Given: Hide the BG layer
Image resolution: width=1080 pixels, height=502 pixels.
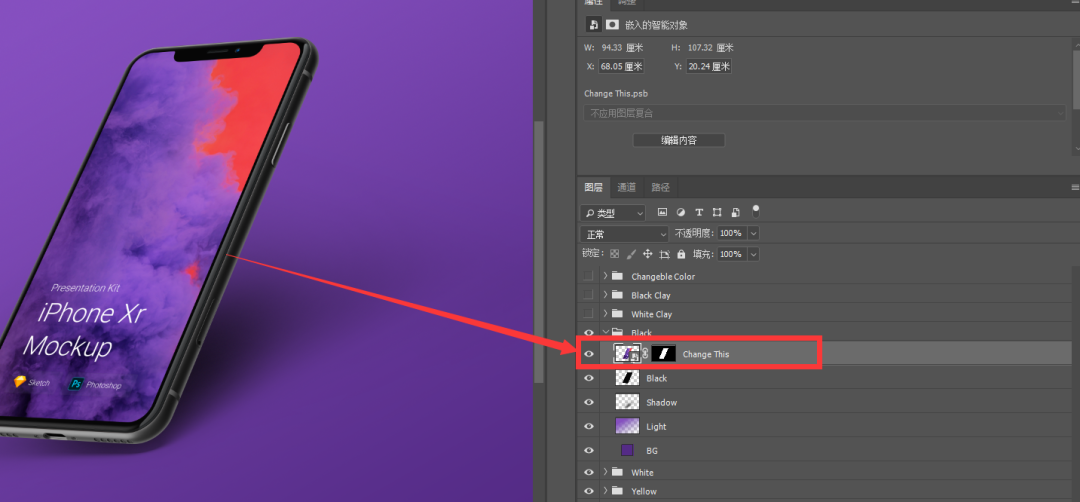Looking at the screenshot, I should coord(588,450).
